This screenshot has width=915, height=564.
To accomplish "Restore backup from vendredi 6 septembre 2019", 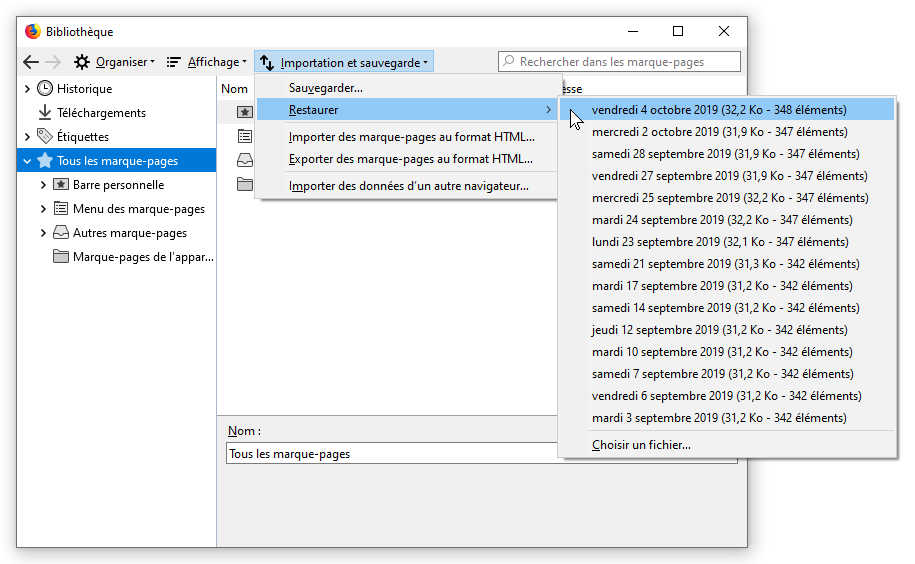I will pos(727,395).
